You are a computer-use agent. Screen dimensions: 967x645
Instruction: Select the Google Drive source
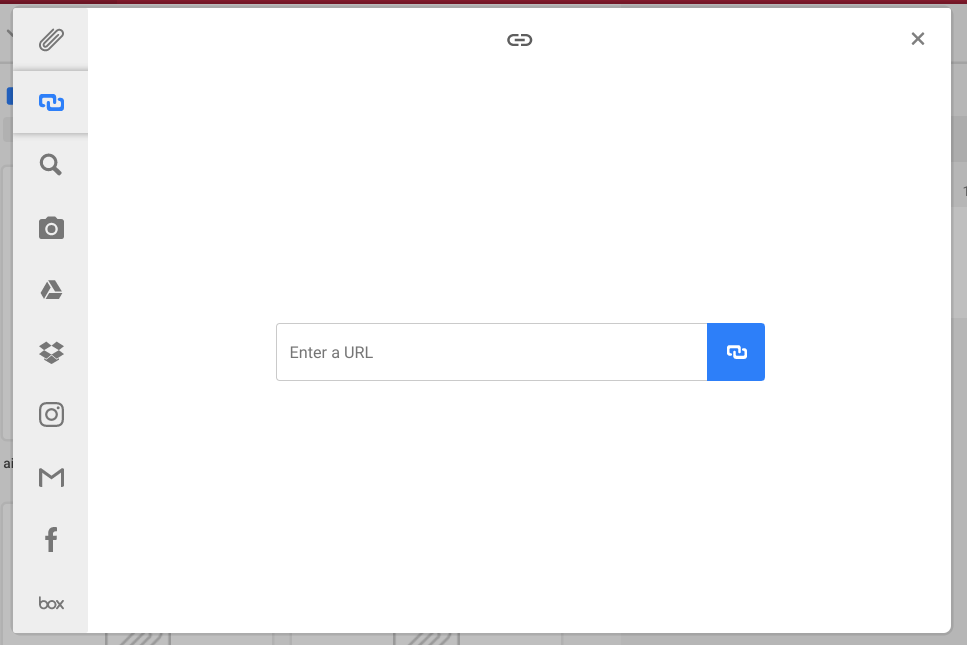[51, 290]
